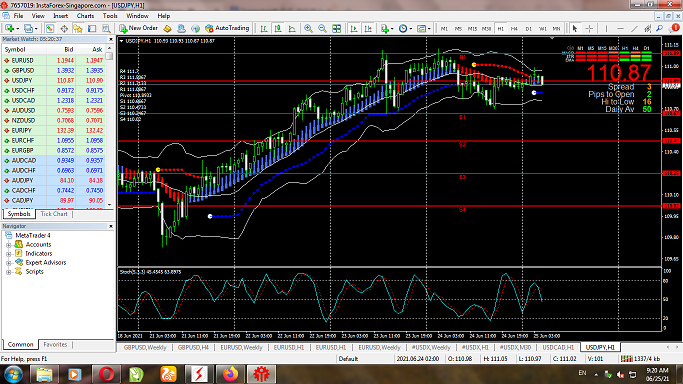This screenshot has height=384, width=683.
Task: Open the Indicators dropdown arrow
Action: coord(392,29)
